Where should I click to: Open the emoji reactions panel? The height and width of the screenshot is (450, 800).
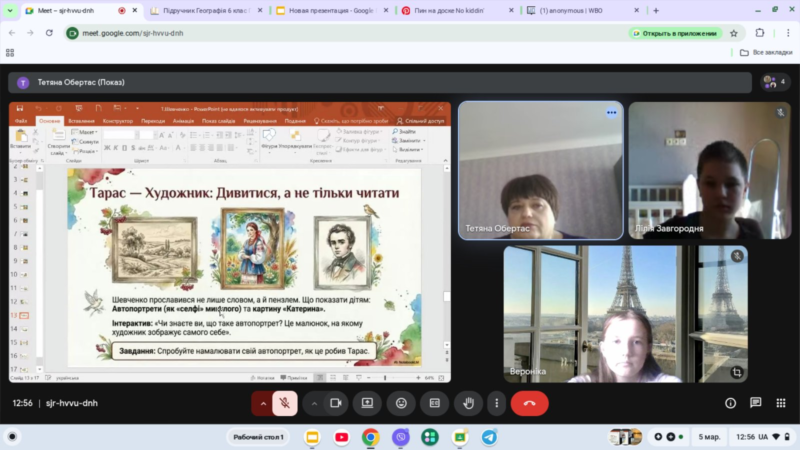[401, 403]
